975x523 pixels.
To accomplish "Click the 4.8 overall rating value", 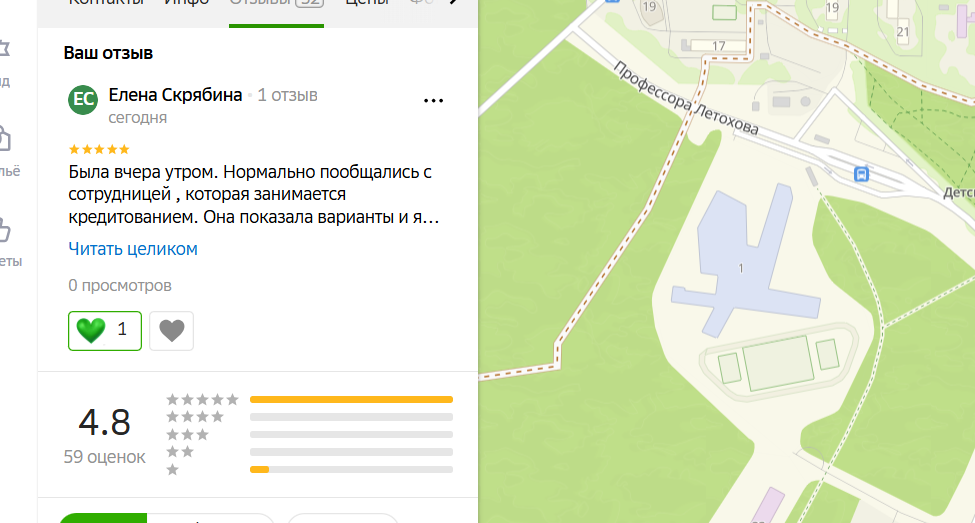I will [104, 422].
